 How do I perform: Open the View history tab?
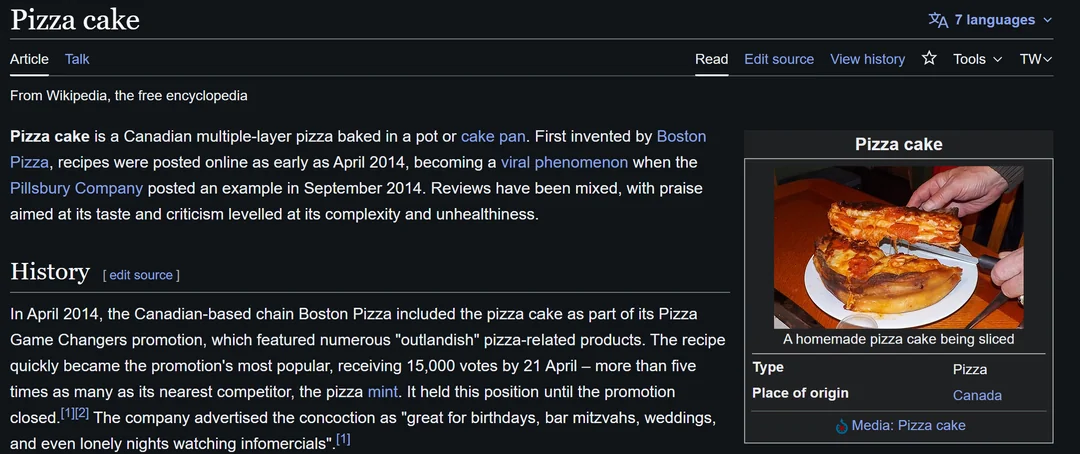(x=867, y=59)
